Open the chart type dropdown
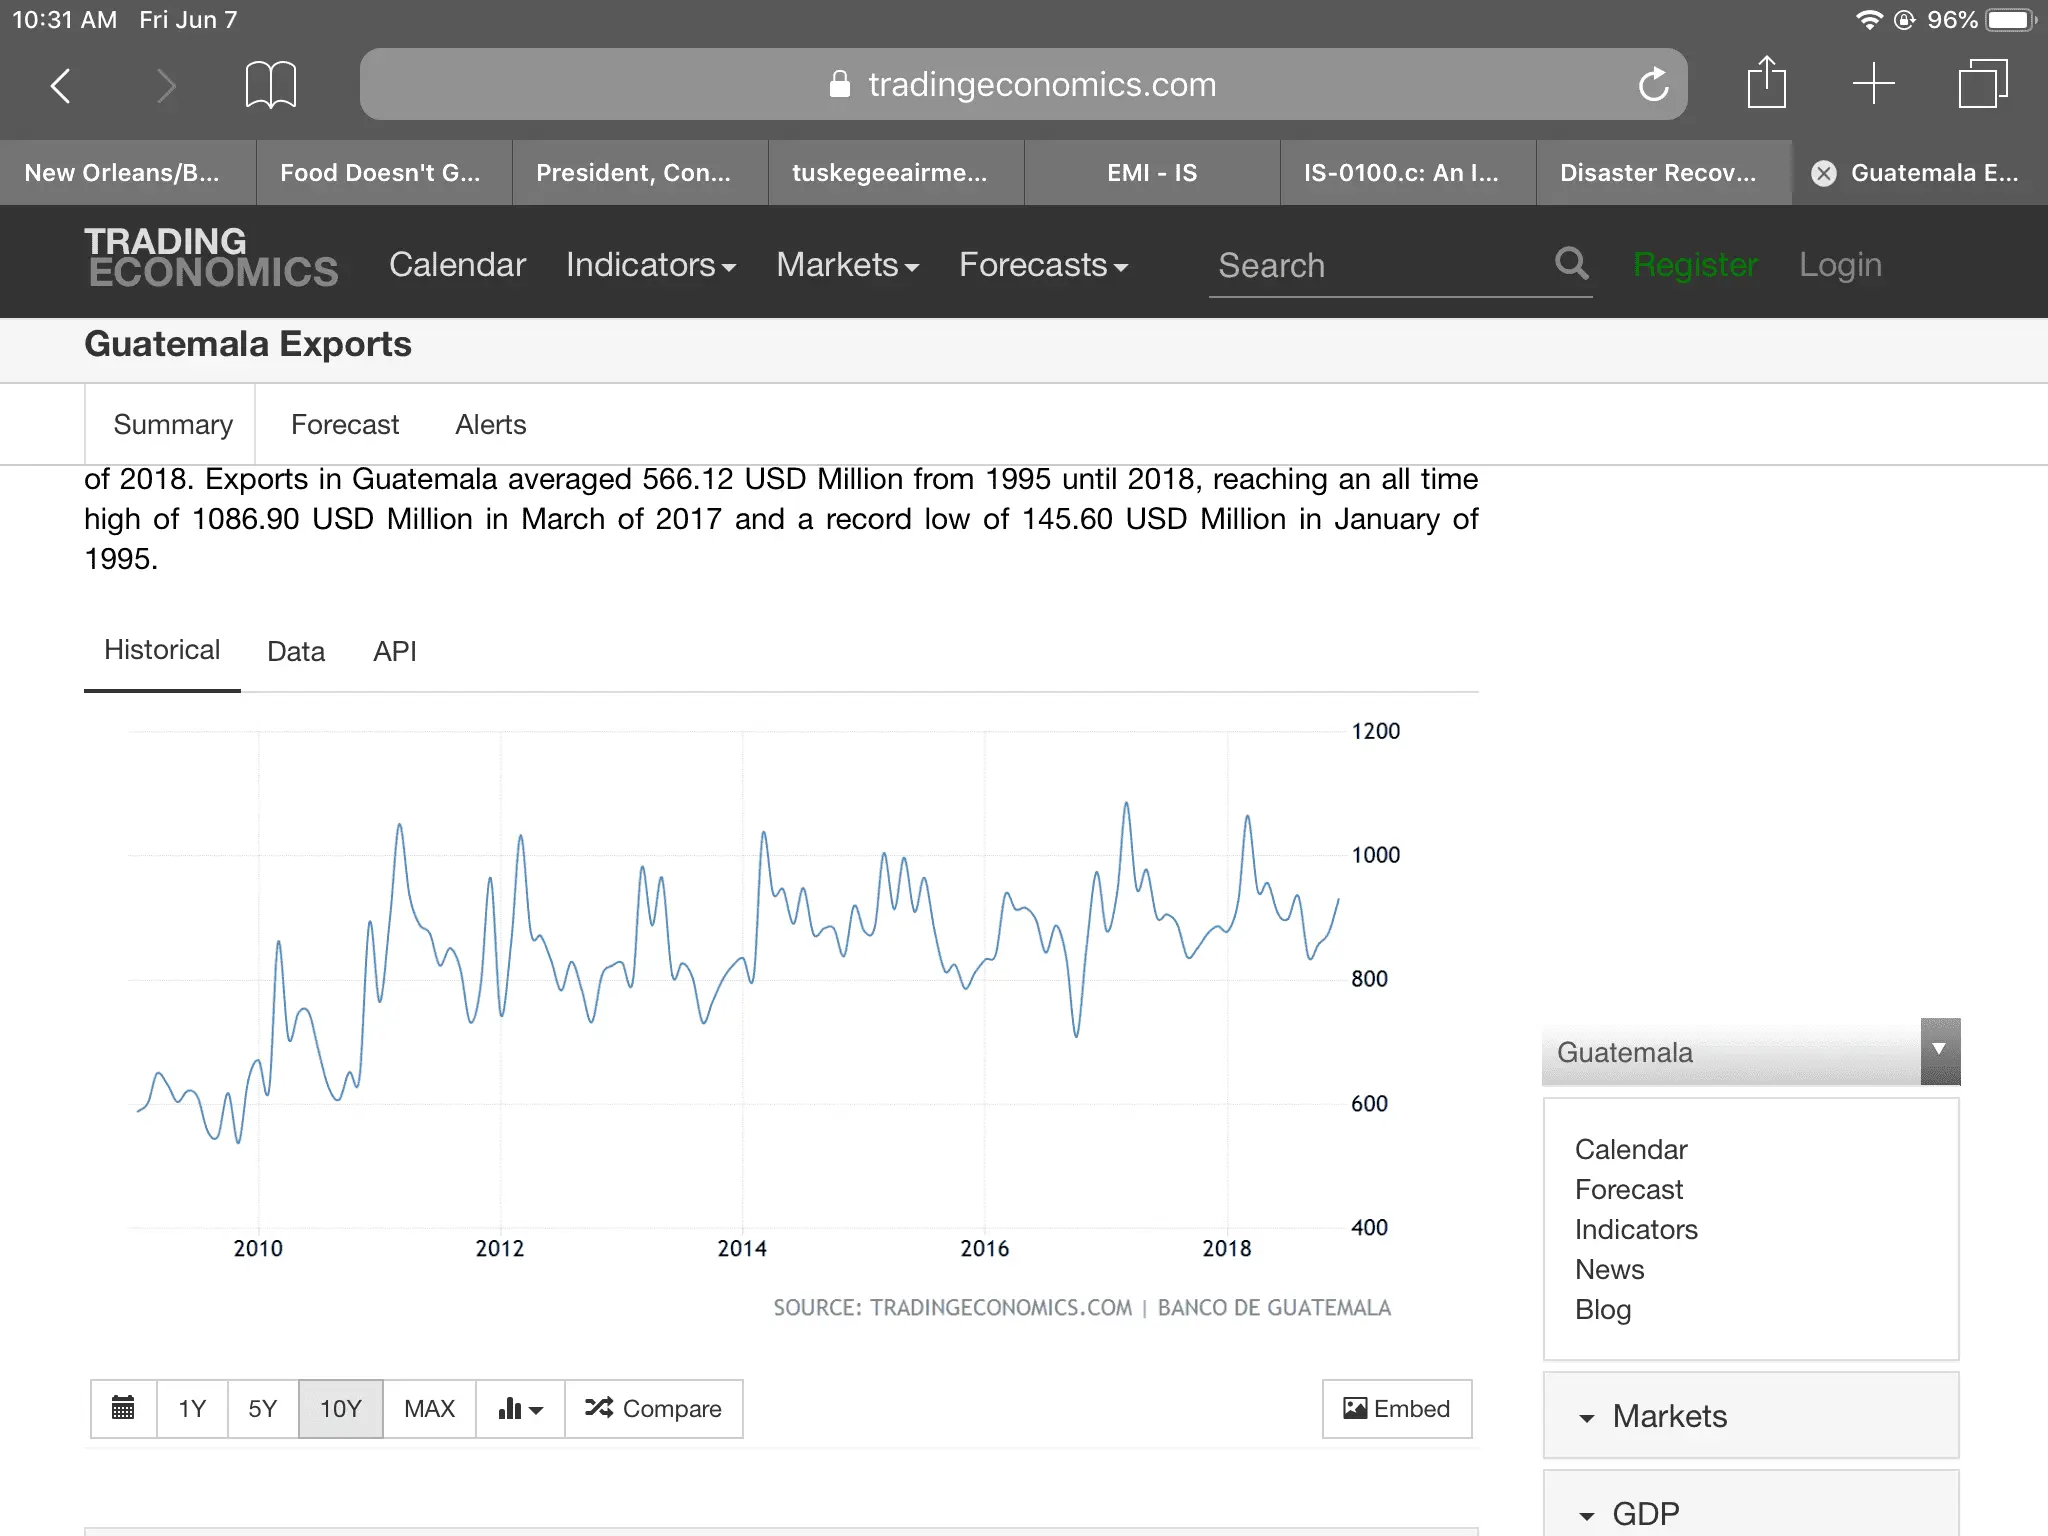Viewport: 2048px width, 1536px height. [520, 1408]
